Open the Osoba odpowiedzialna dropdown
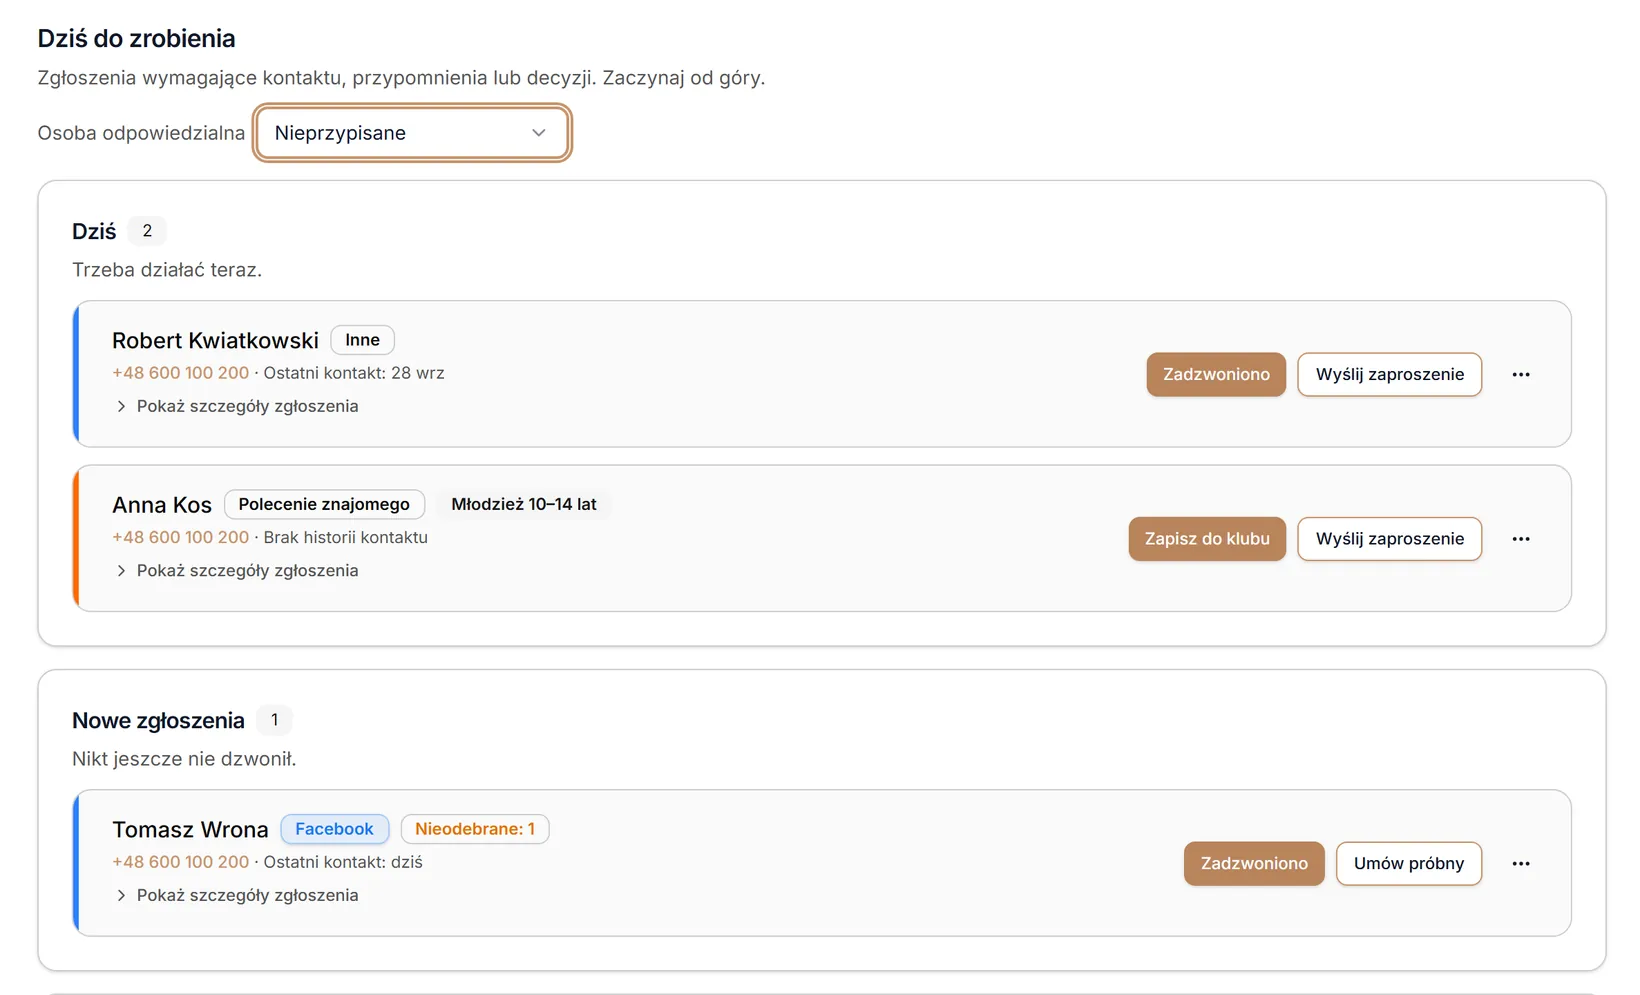 point(412,133)
